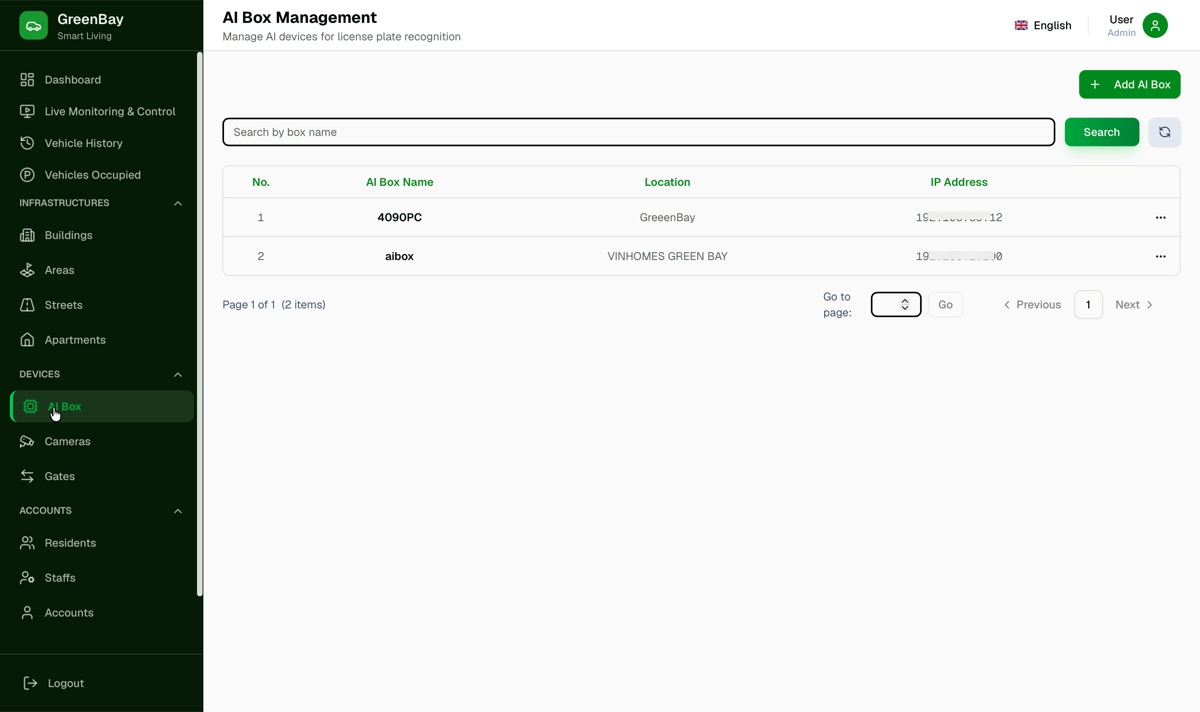
Task: Click the Logout label
Action: click(66, 683)
